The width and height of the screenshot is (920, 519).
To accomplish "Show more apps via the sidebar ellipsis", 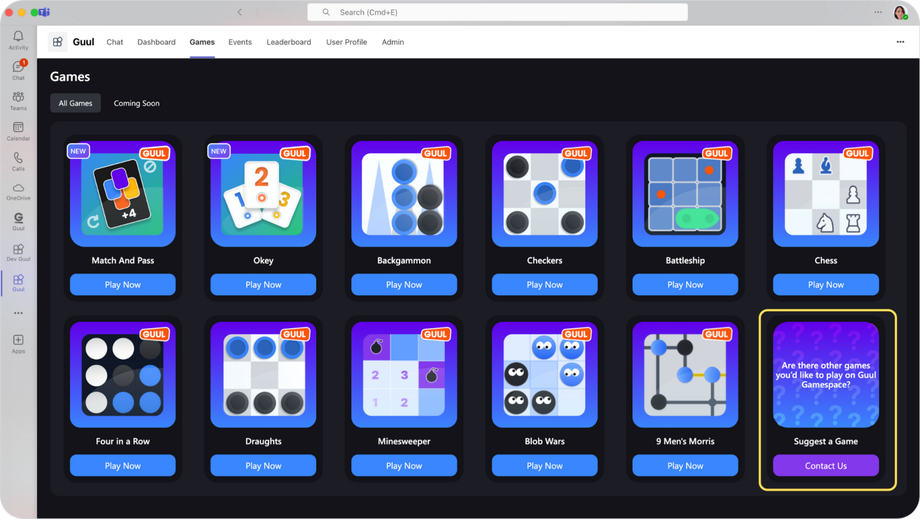I will click(18, 313).
